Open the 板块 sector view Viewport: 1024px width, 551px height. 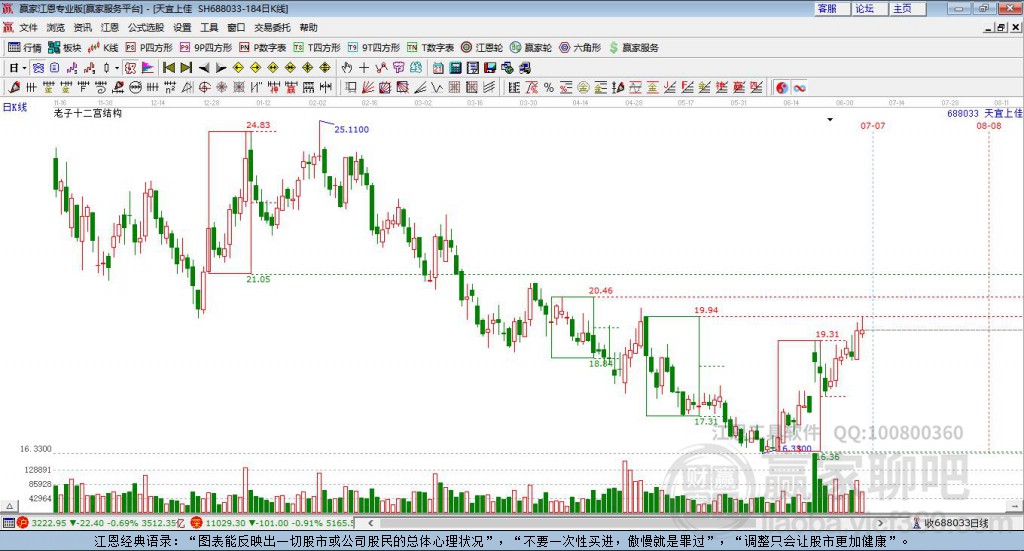pos(64,48)
